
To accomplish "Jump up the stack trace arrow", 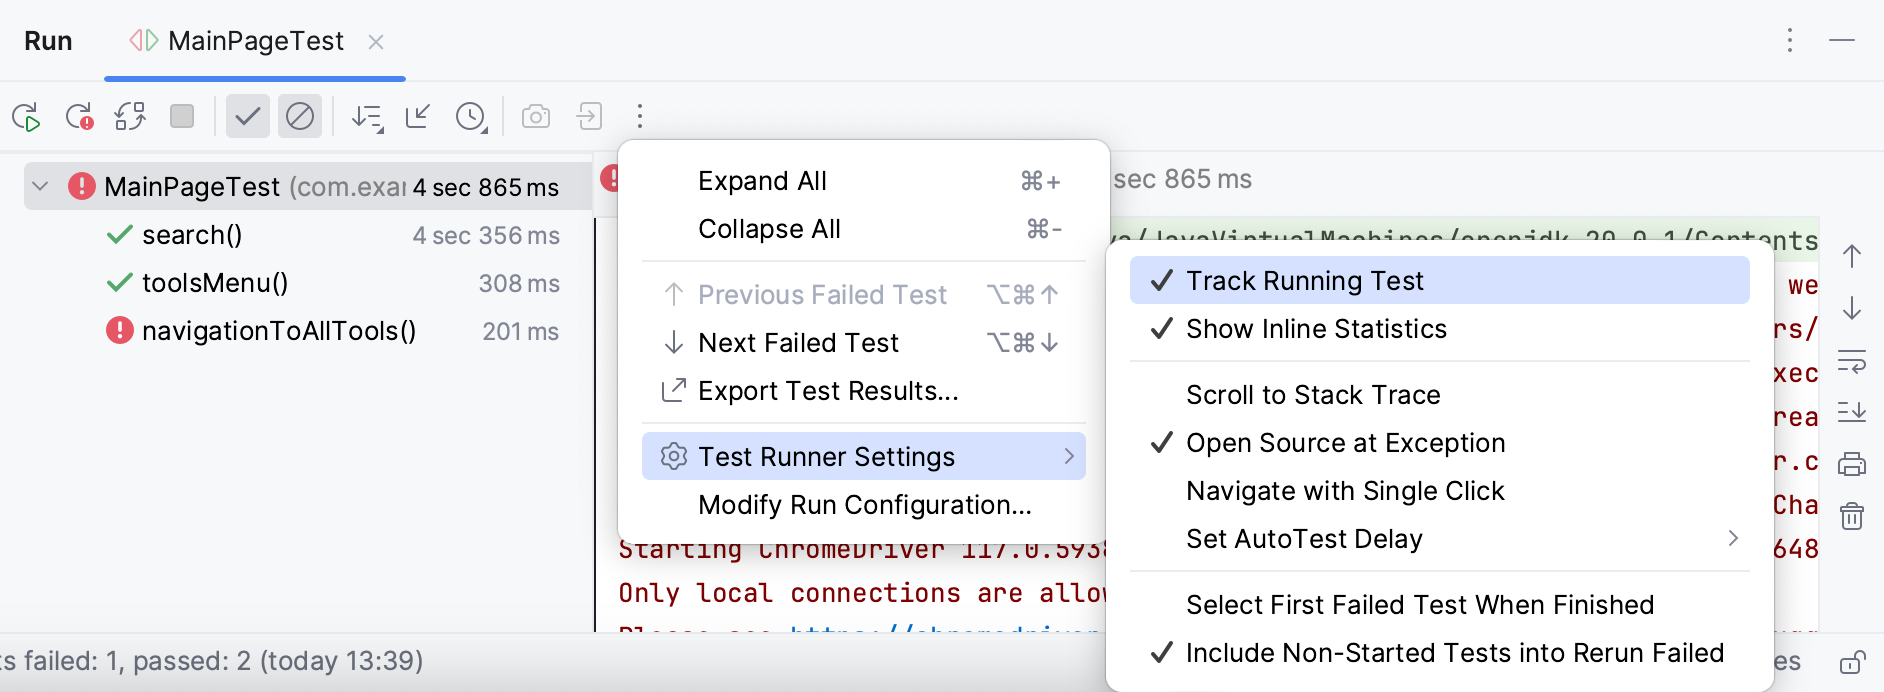I will point(1852,256).
